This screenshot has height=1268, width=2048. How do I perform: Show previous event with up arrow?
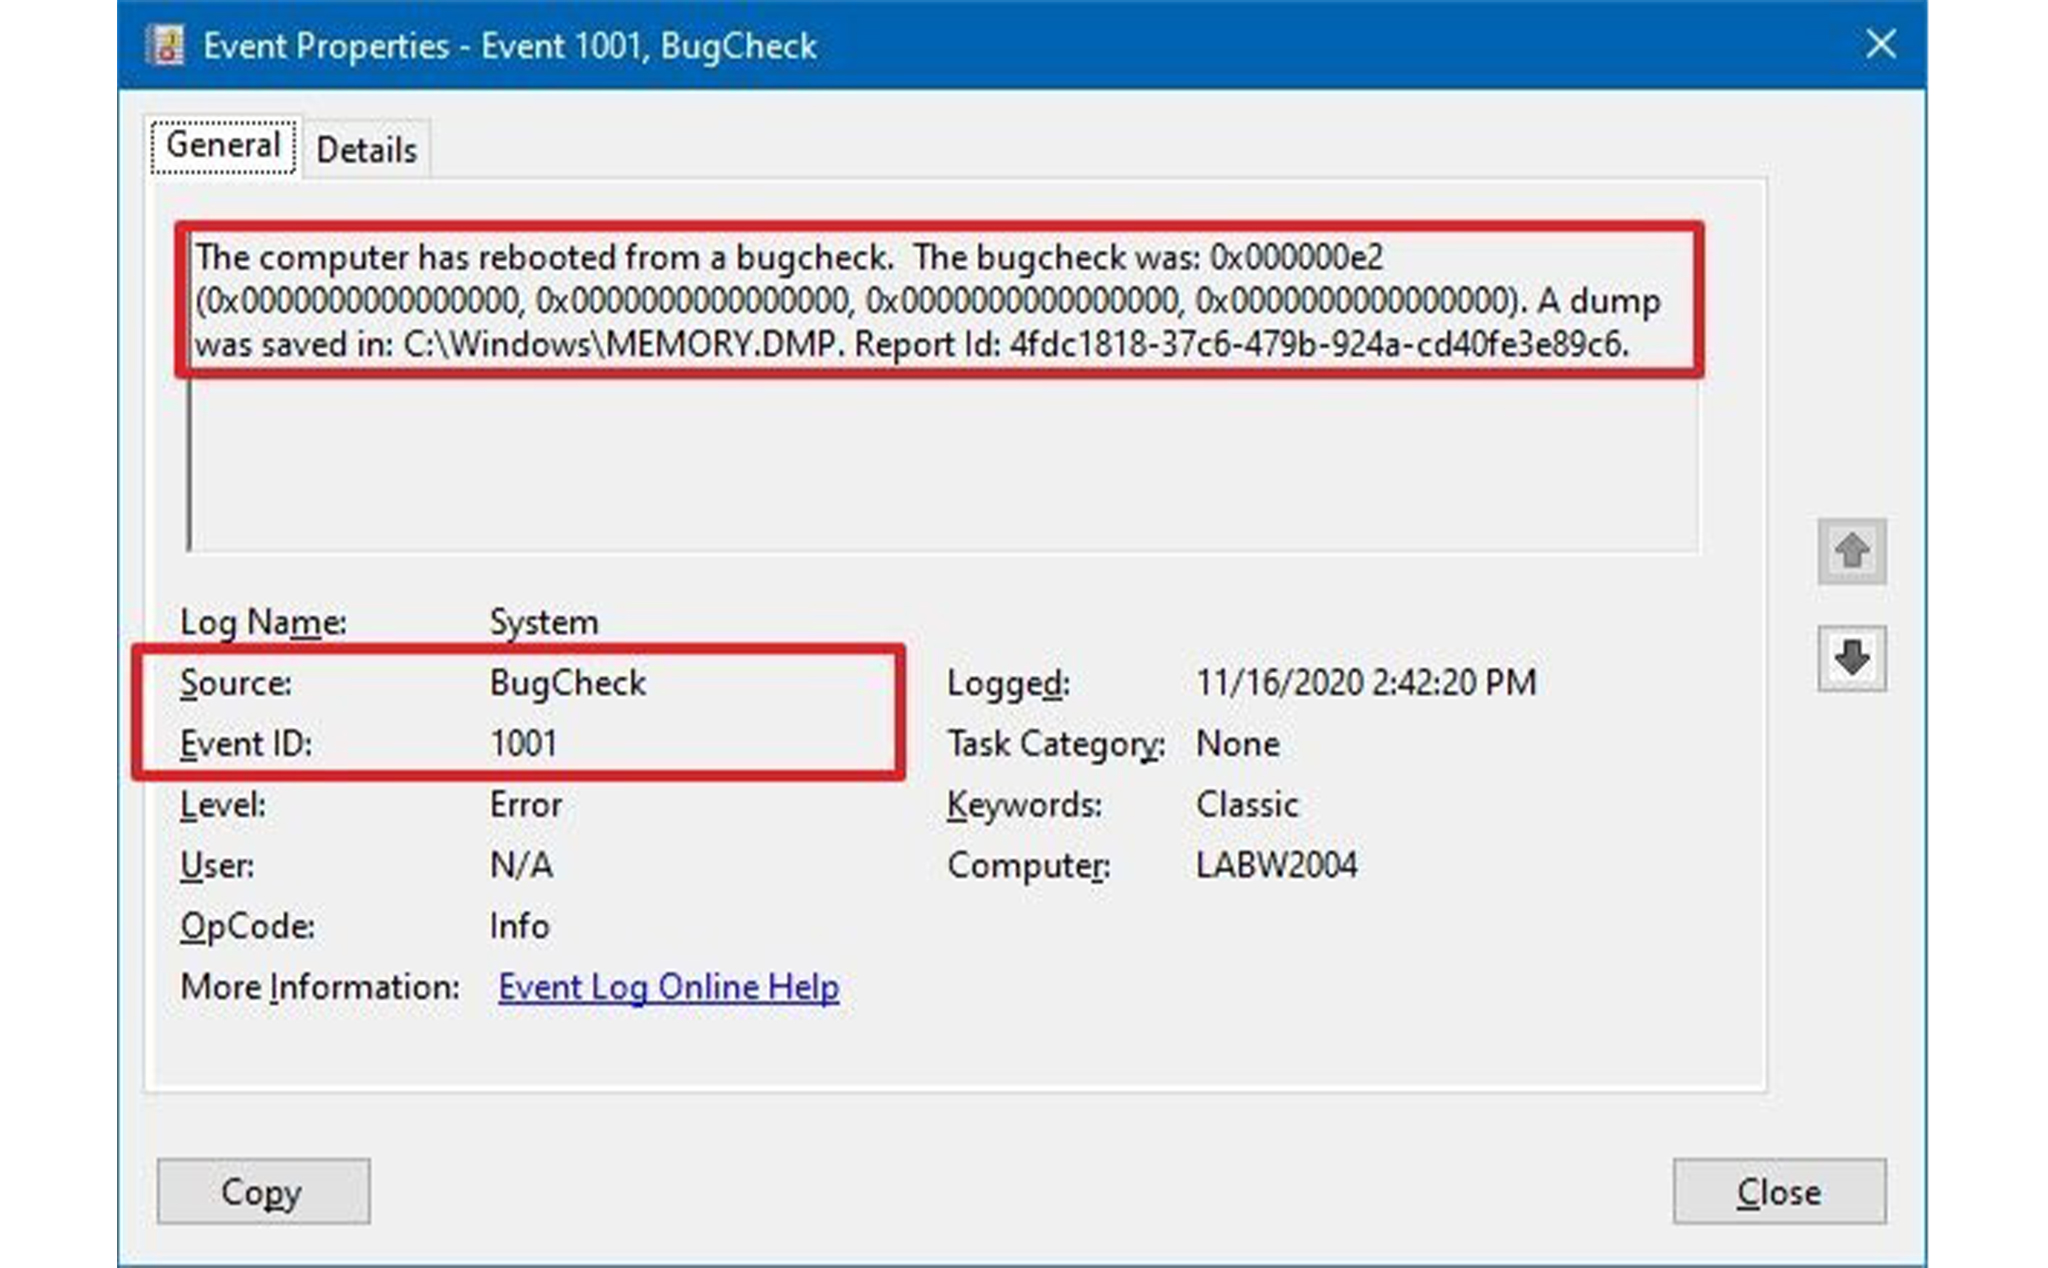click(x=1851, y=551)
